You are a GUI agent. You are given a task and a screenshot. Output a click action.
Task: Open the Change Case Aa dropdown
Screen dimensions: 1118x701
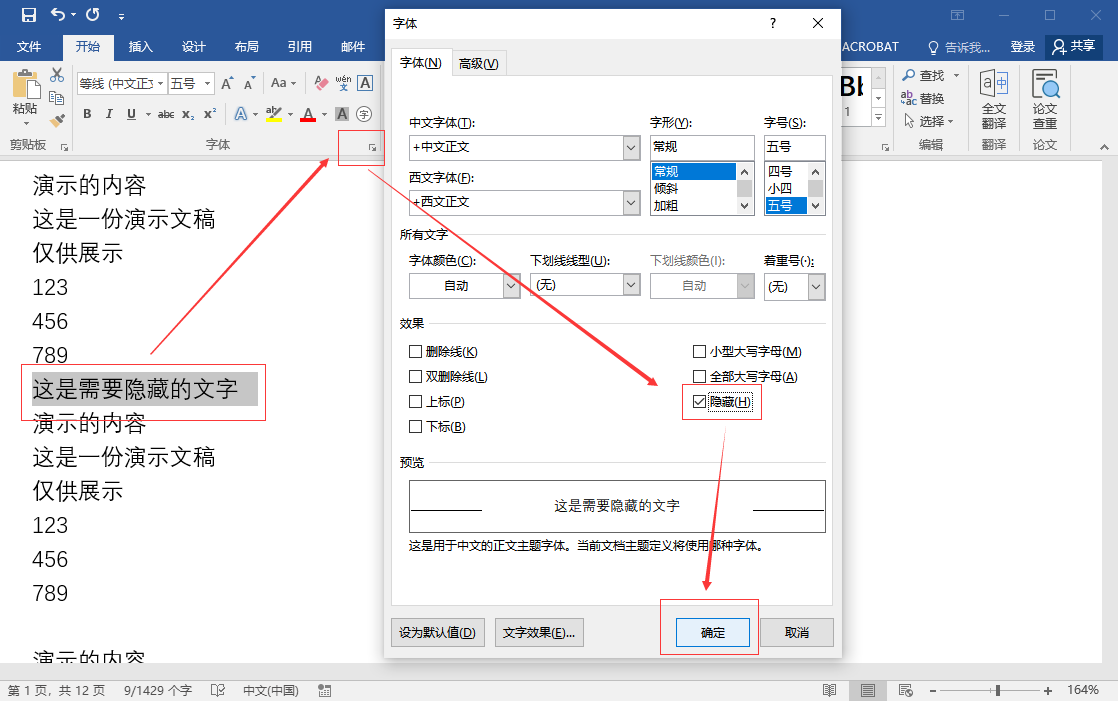(x=283, y=83)
